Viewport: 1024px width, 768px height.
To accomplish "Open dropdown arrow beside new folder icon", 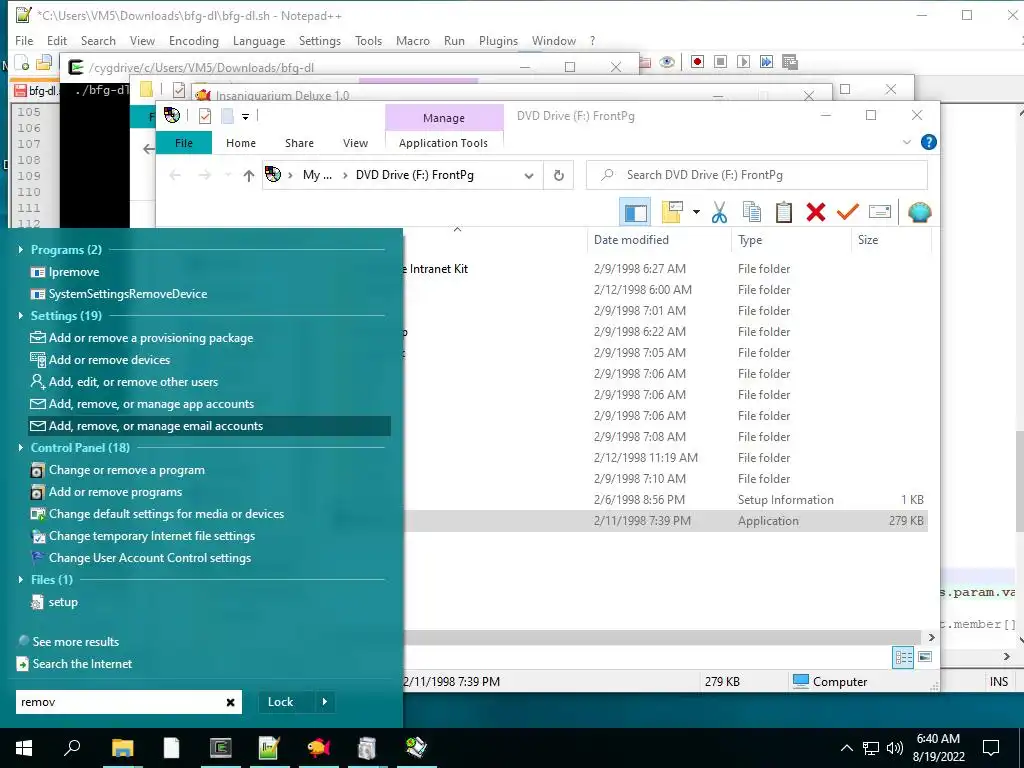I will [696, 212].
